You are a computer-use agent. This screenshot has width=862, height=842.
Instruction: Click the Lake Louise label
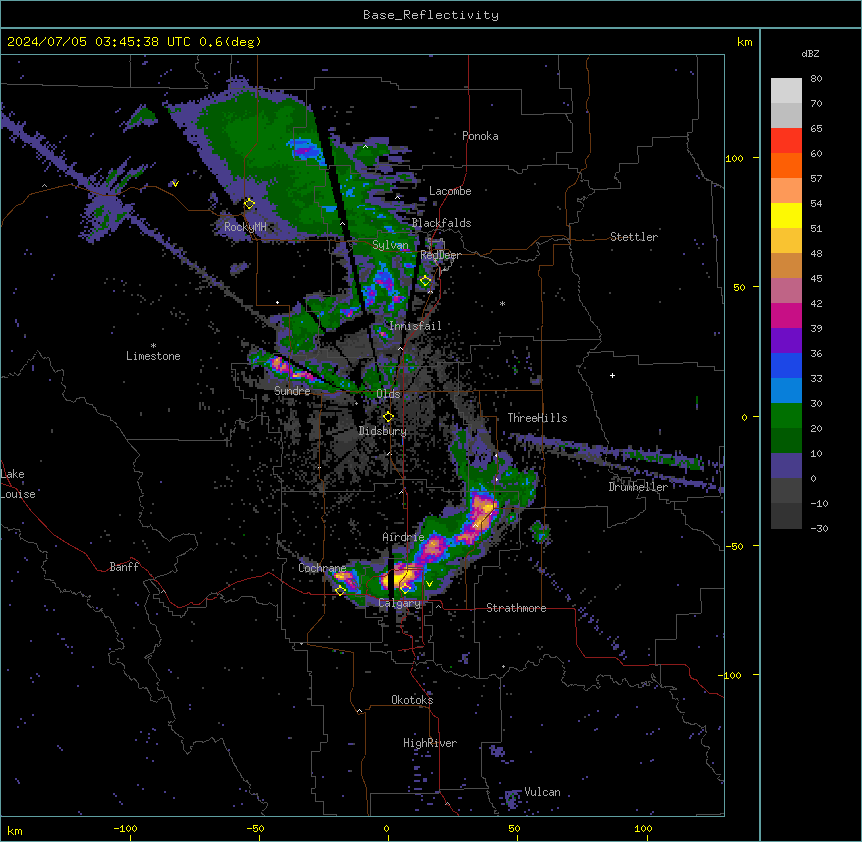point(18,484)
